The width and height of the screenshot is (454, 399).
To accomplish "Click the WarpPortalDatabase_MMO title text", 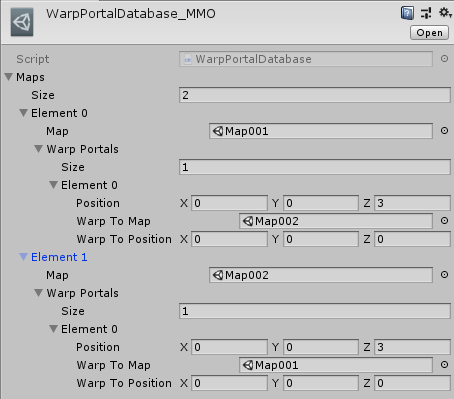I will (x=131, y=14).
